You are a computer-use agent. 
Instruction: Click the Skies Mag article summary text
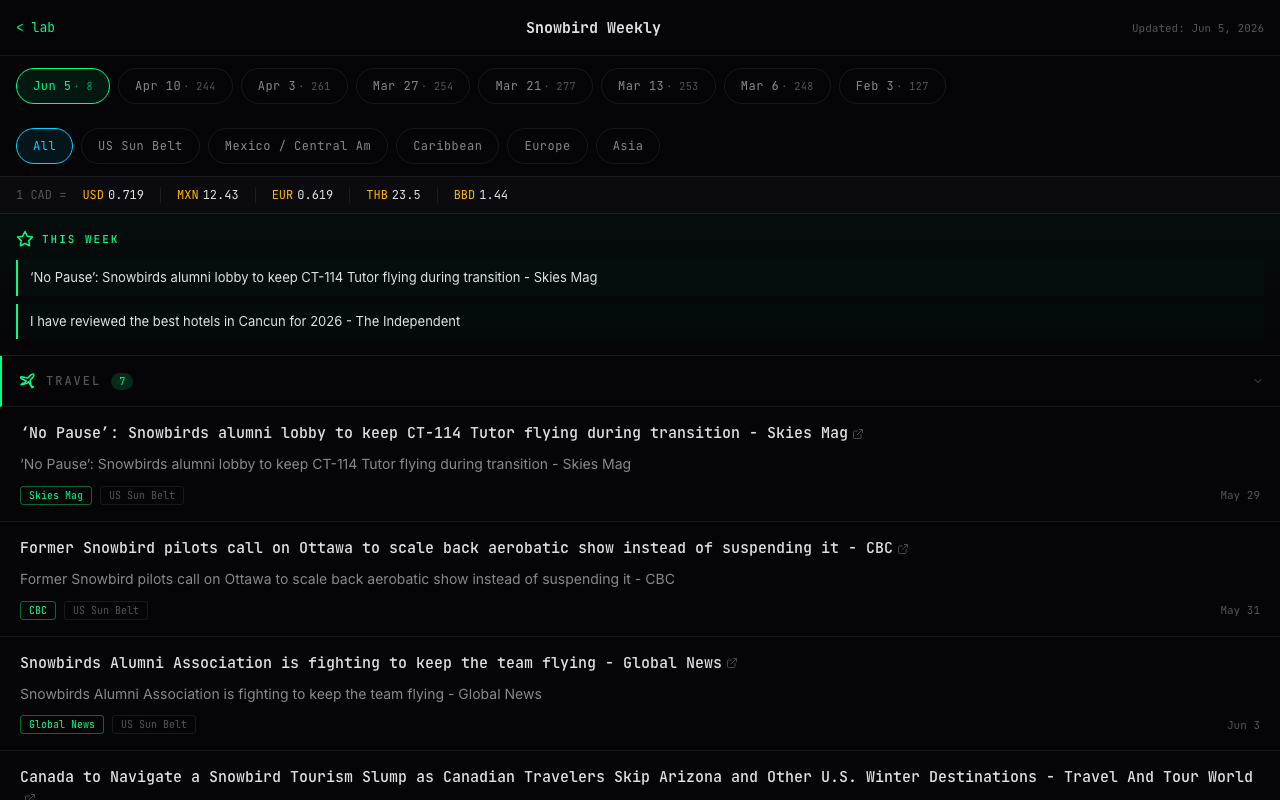325,465
